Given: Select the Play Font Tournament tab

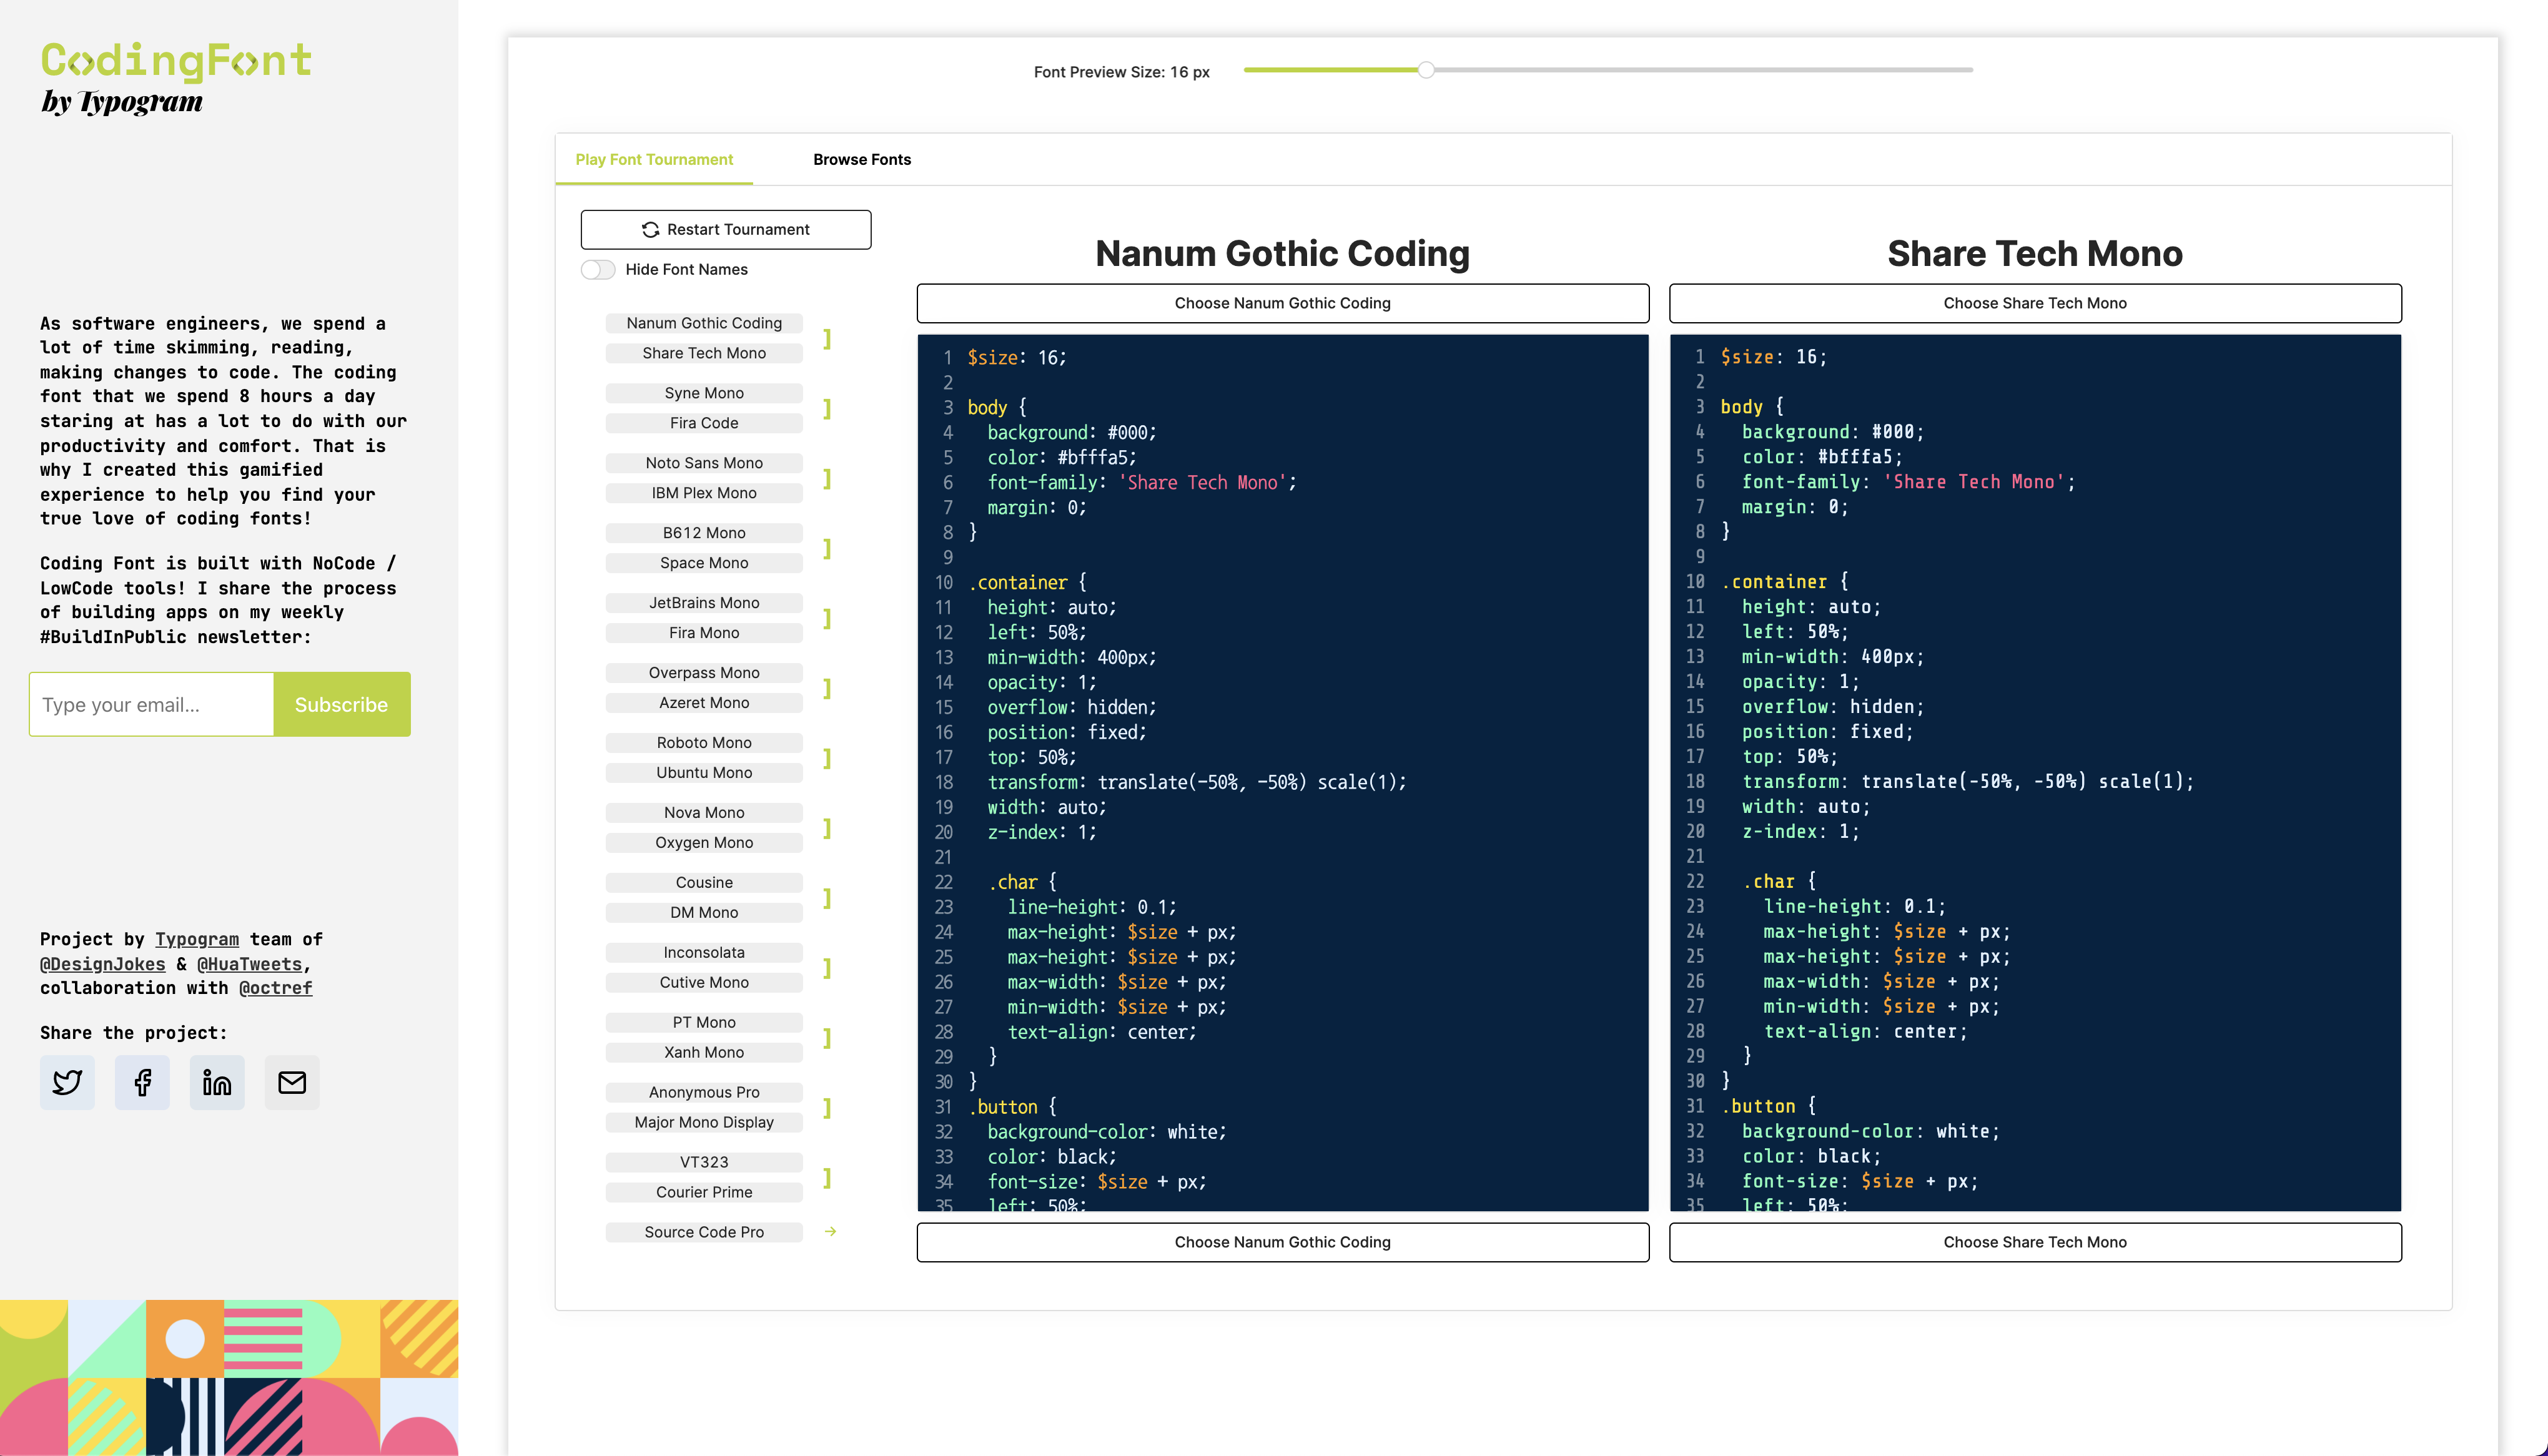Looking at the screenshot, I should [x=654, y=160].
